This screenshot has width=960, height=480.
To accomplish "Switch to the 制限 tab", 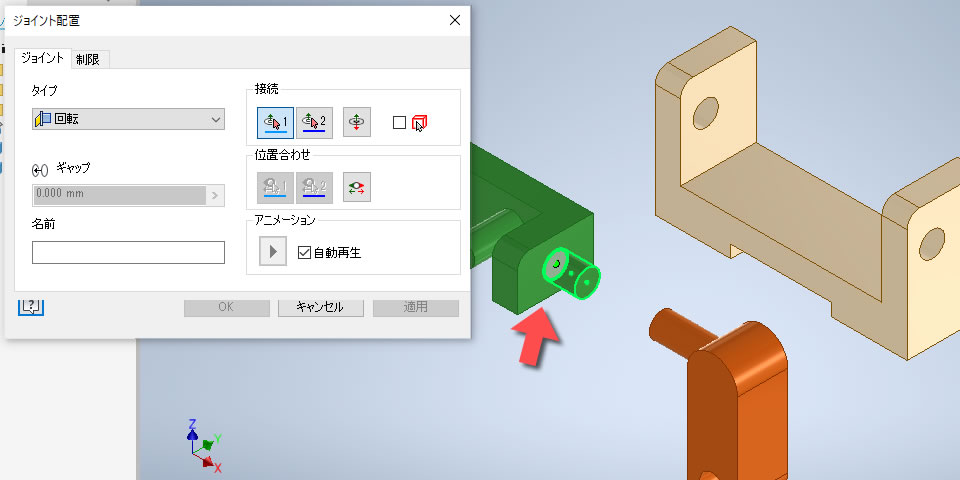I will point(88,59).
